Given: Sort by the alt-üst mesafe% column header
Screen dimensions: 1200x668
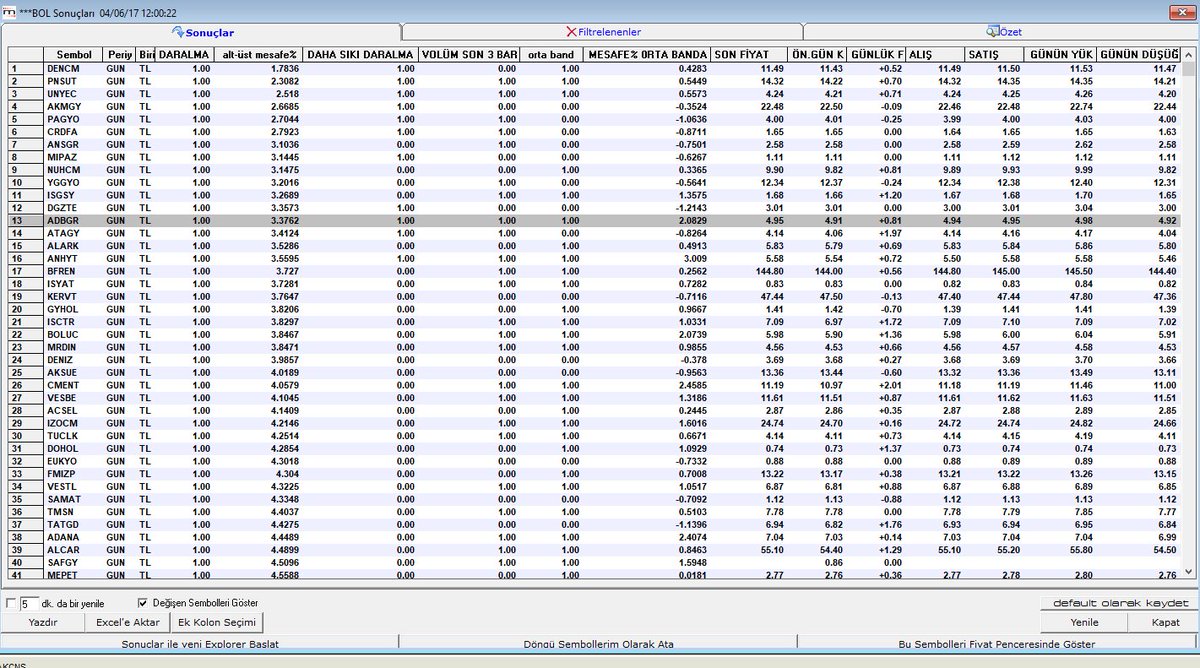Looking at the screenshot, I should [x=258, y=54].
